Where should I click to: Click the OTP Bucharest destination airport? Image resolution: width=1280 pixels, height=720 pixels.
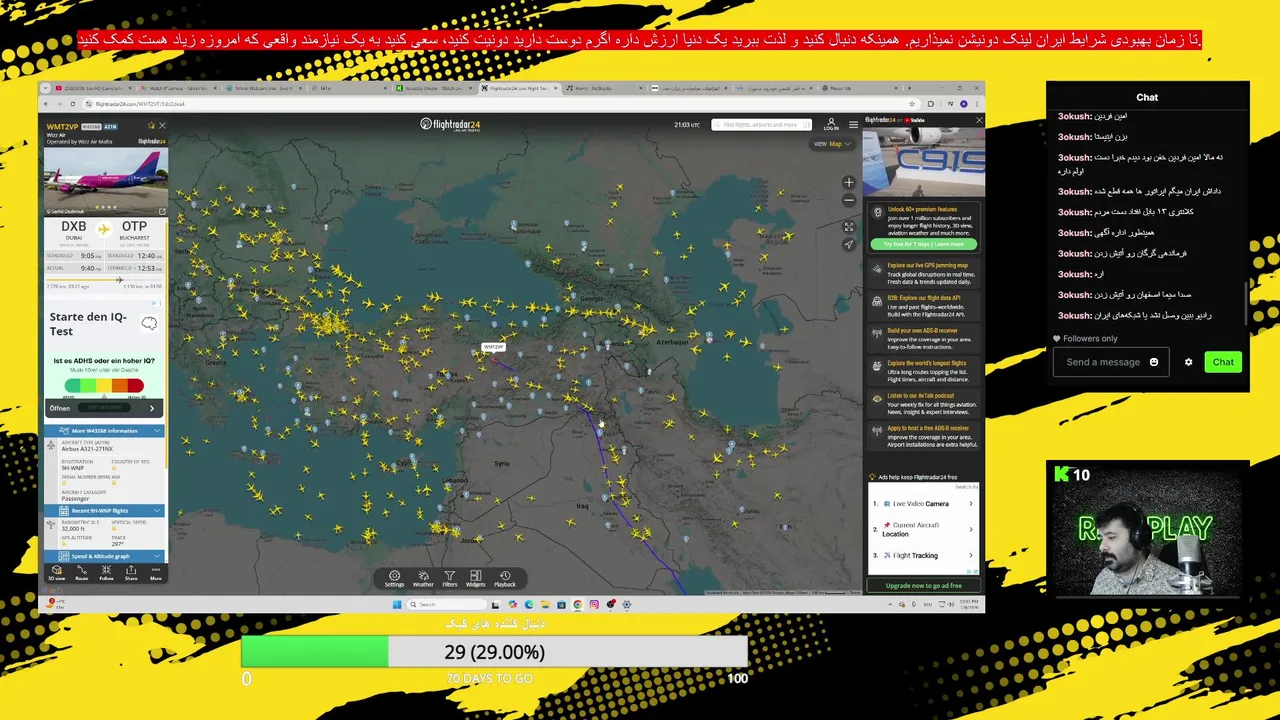pos(134,230)
